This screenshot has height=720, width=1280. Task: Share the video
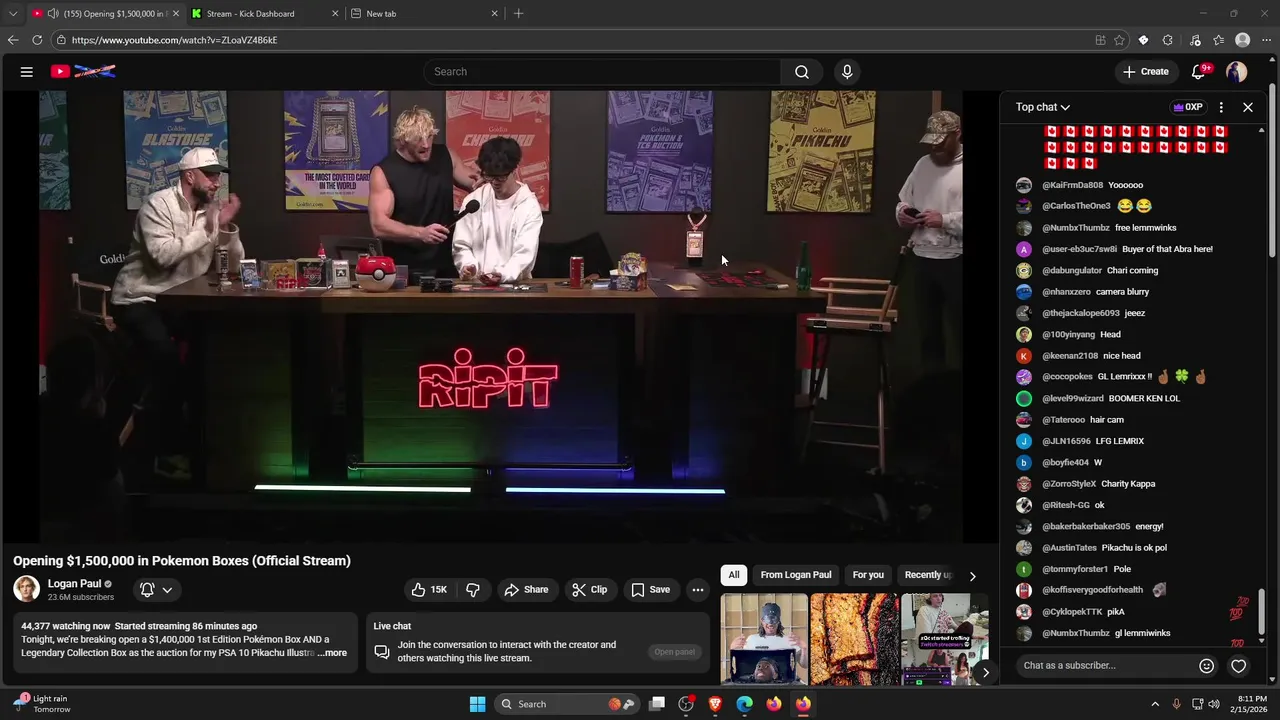(526, 590)
